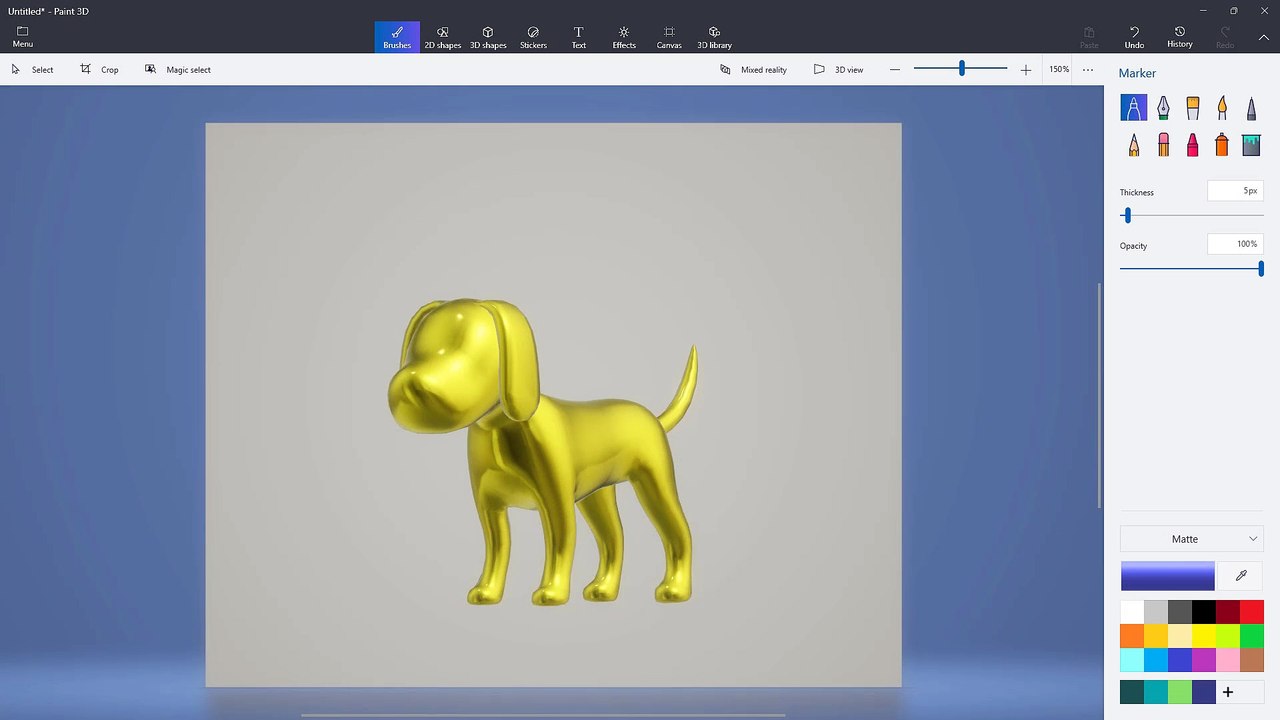Viewport: 1280px width, 720px height.
Task: Select the Spray can tool
Action: (1221, 145)
